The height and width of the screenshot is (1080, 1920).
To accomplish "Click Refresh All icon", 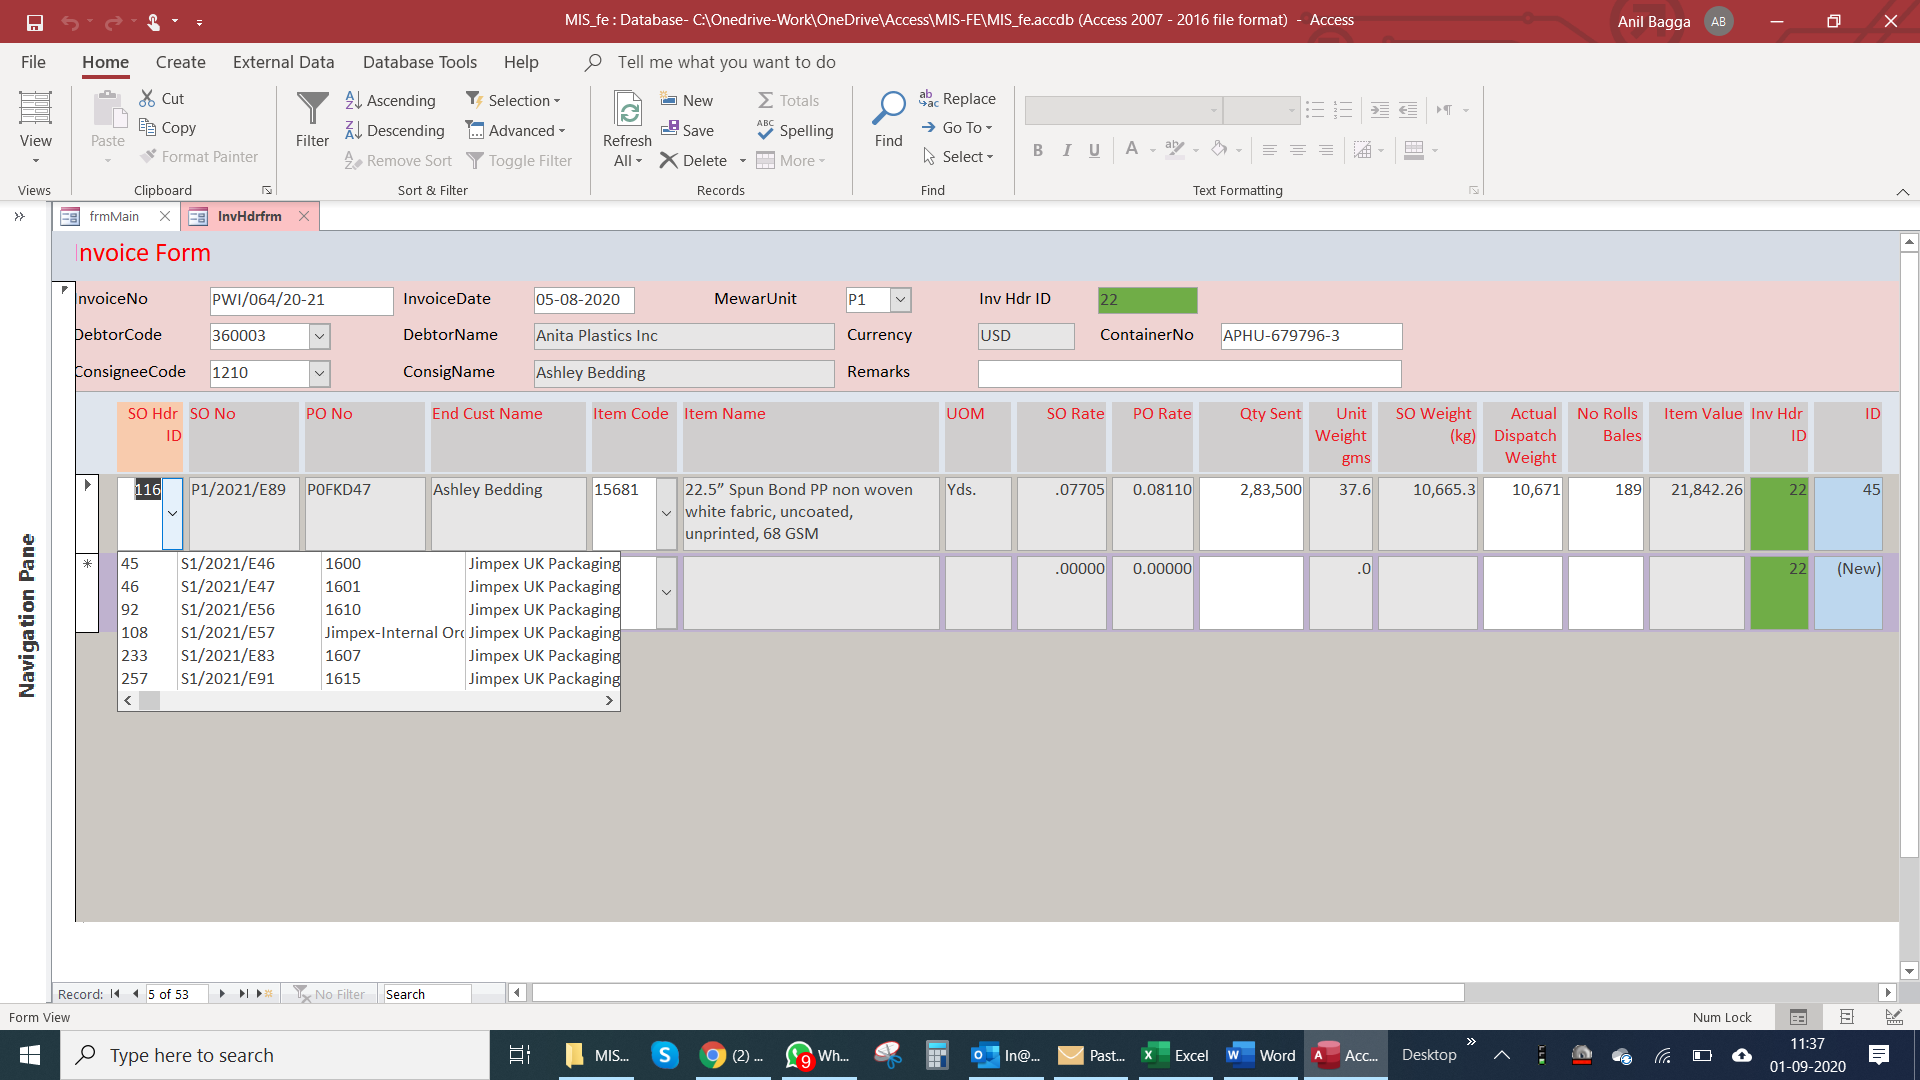I will [x=627, y=110].
